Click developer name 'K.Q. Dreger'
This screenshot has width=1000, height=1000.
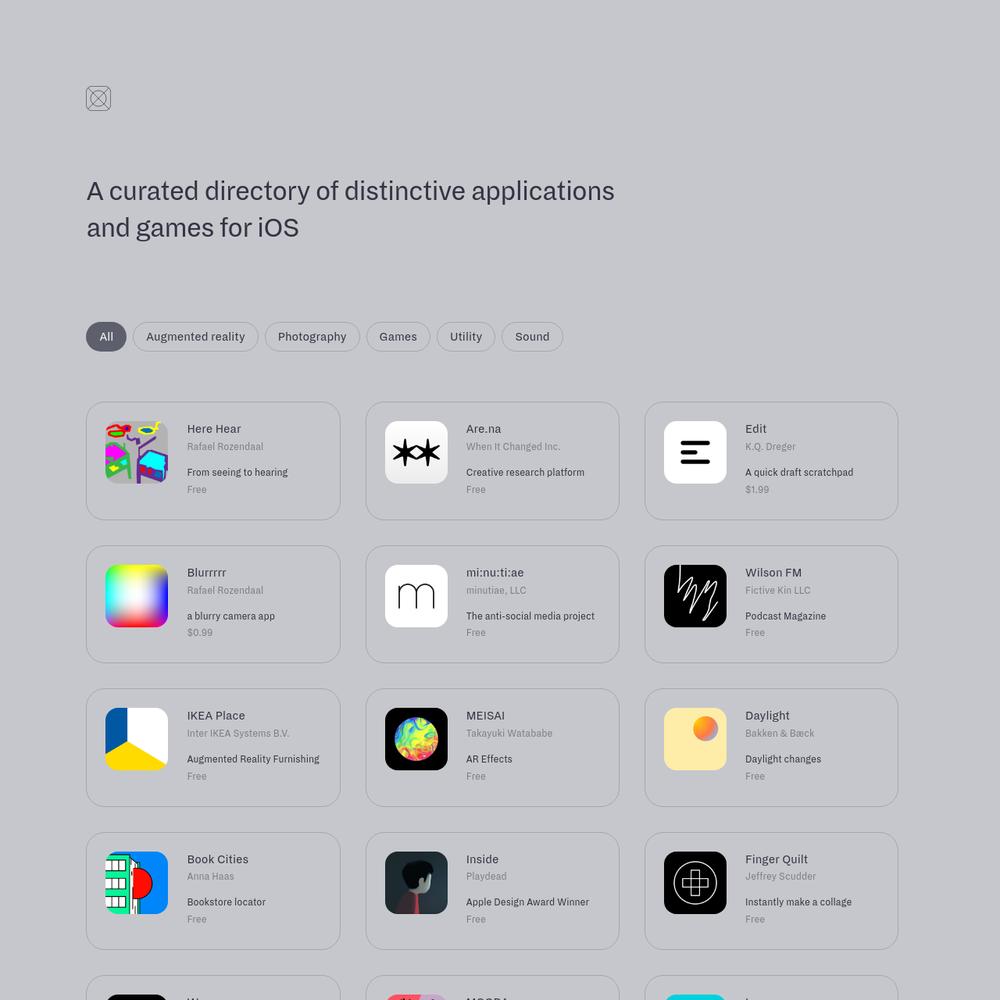pos(770,446)
